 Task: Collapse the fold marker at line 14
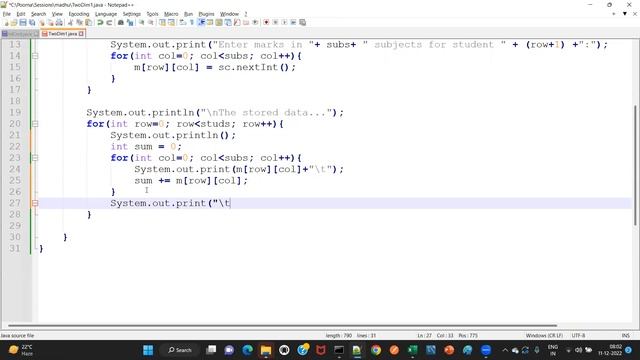coord(35,56)
